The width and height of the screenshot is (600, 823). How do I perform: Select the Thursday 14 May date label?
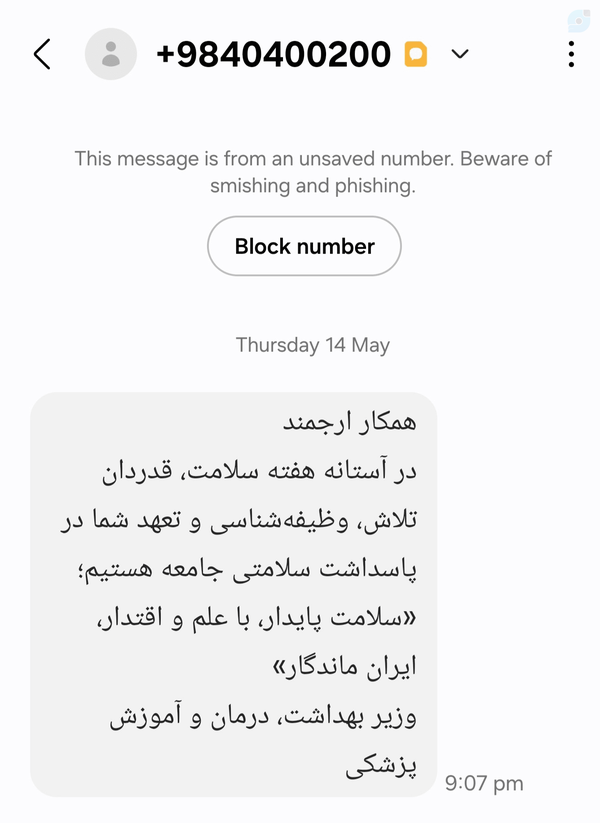tap(313, 345)
